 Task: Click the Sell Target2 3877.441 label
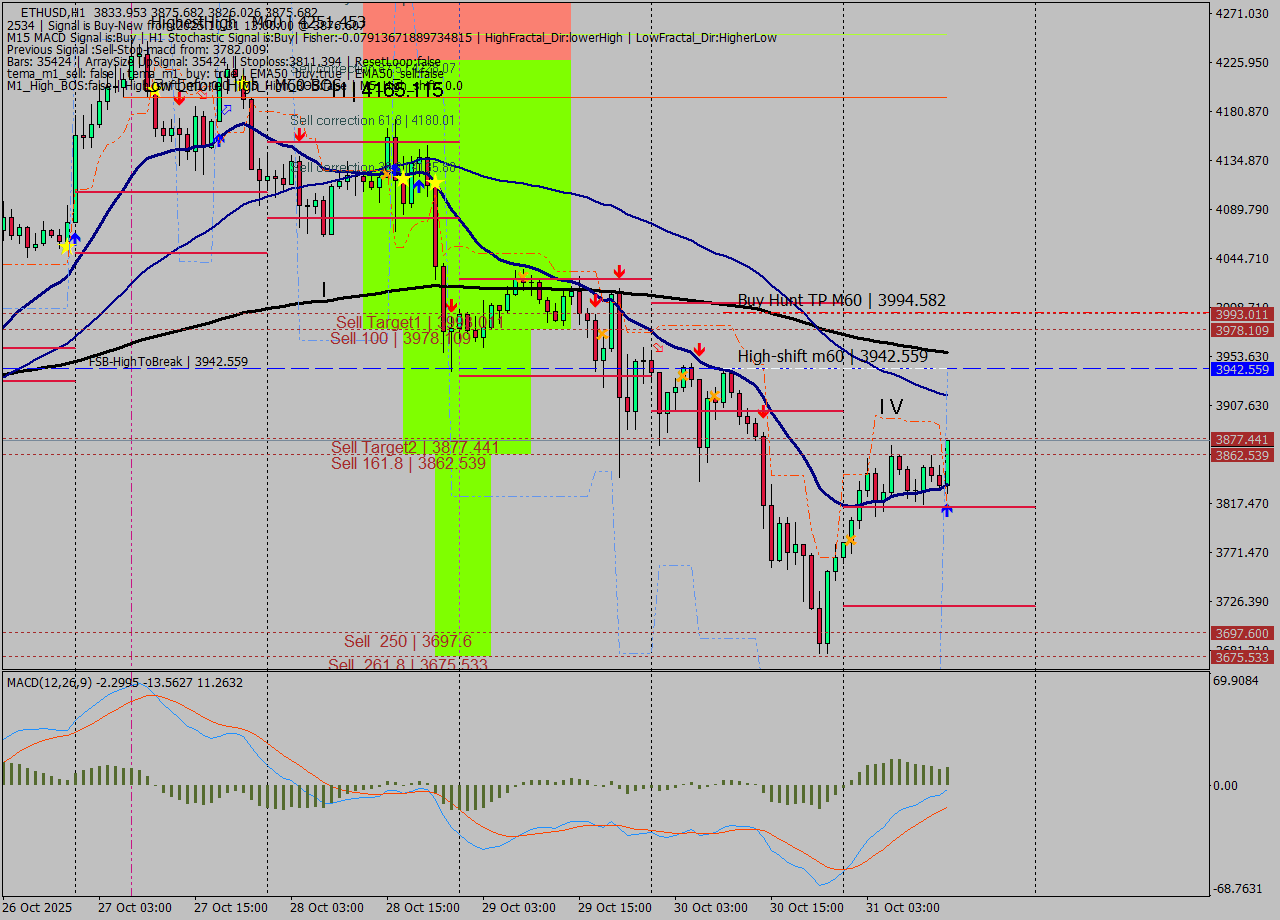pos(414,447)
